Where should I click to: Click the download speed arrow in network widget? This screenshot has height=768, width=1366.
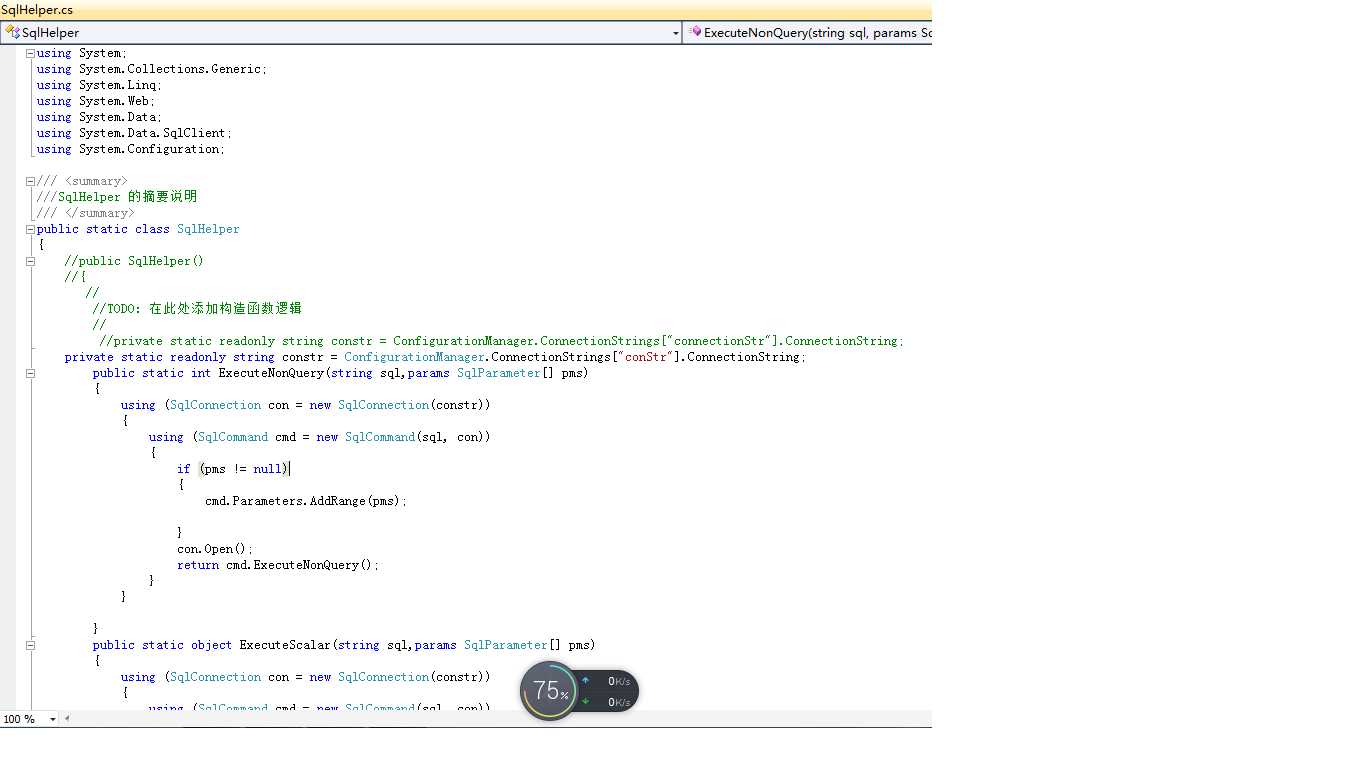click(586, 701)
